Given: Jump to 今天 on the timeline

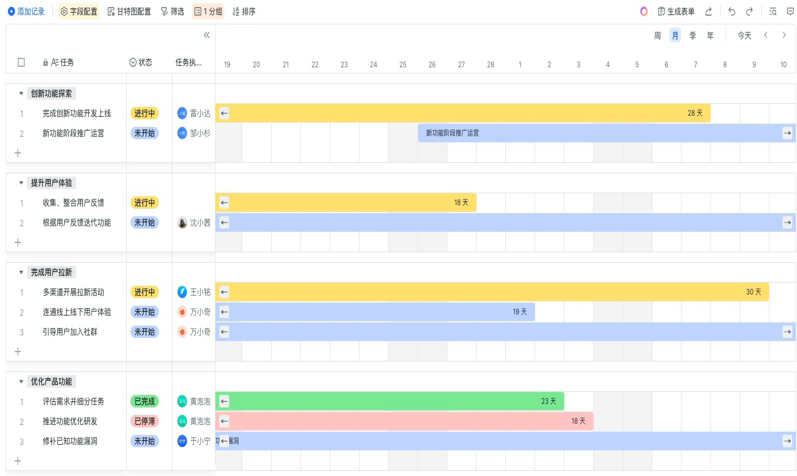Looking at the screenshot, I should tap(744, 35).
